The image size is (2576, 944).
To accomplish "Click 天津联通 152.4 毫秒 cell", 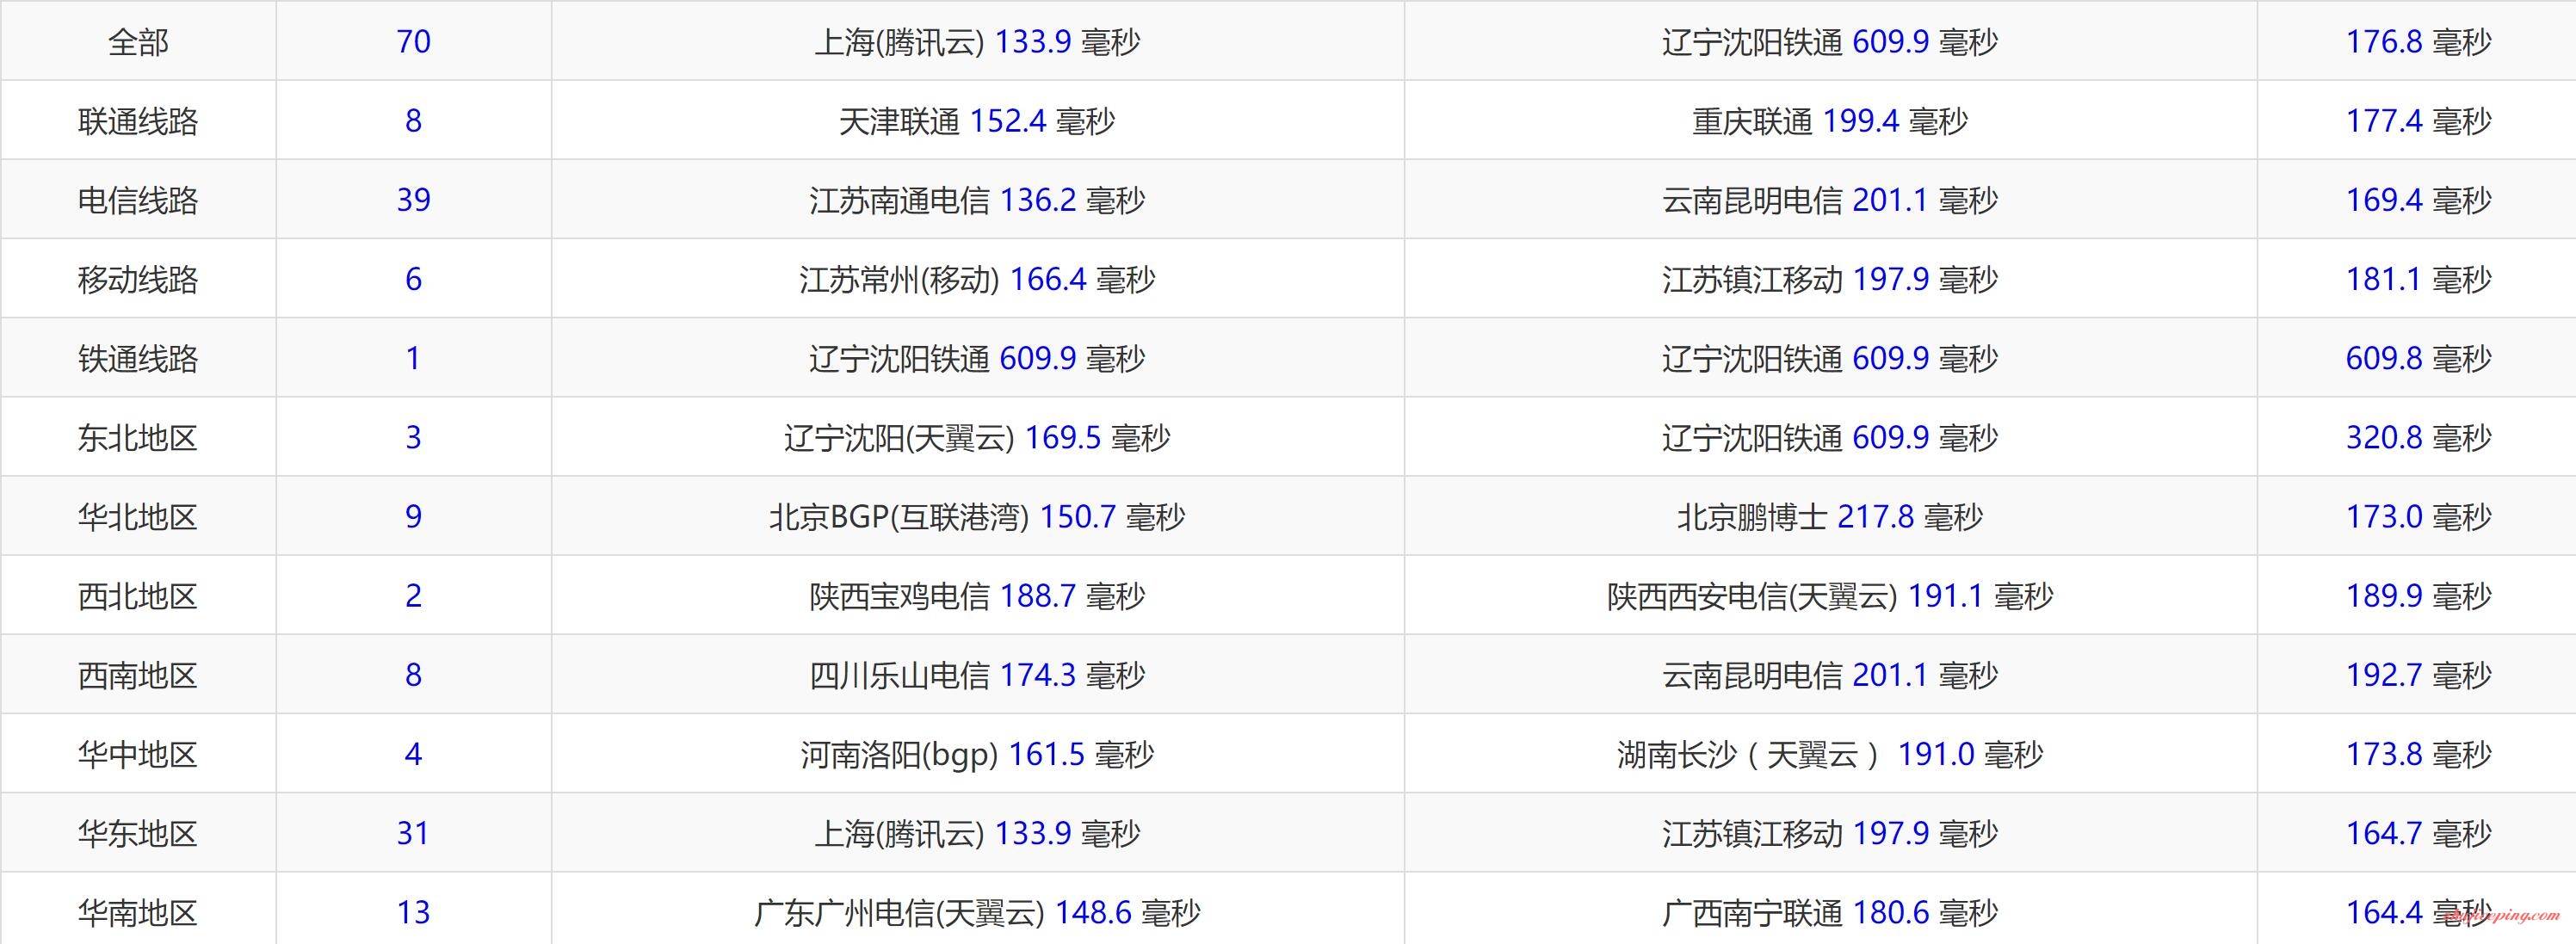I will tap(977, 121).
